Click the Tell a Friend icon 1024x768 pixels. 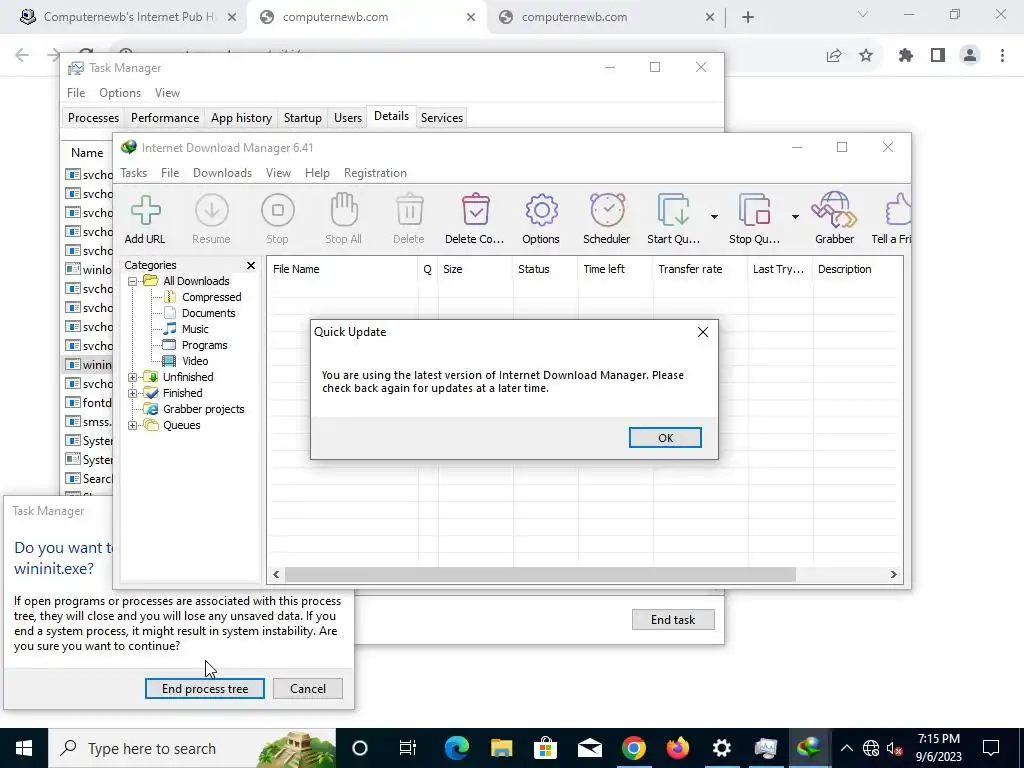point(892,220)
